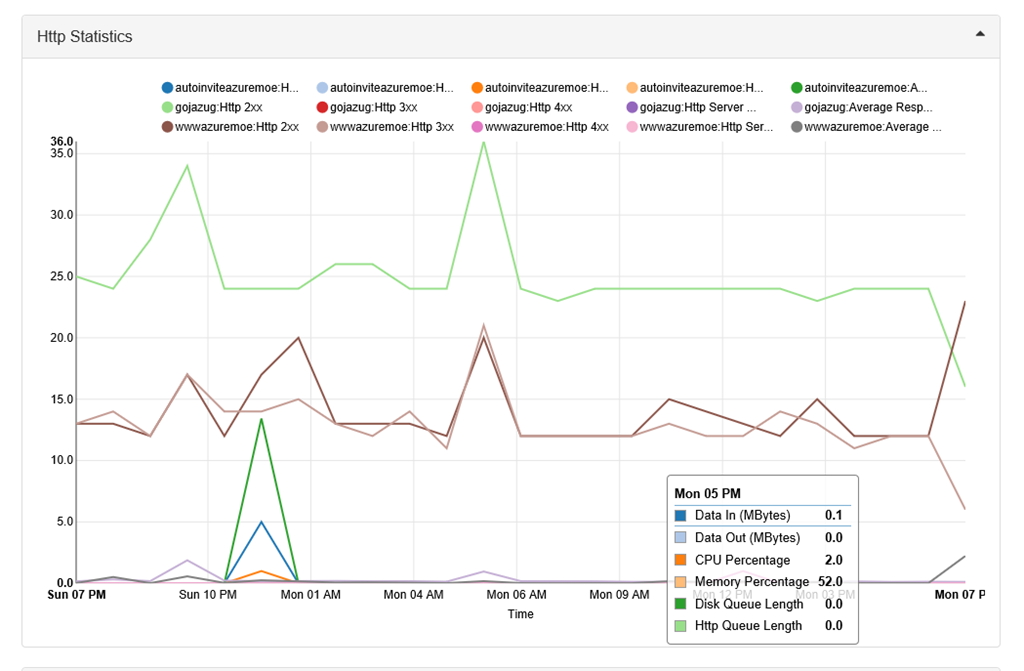Click gojazug:Average Resp legend dot

[796, 107]
